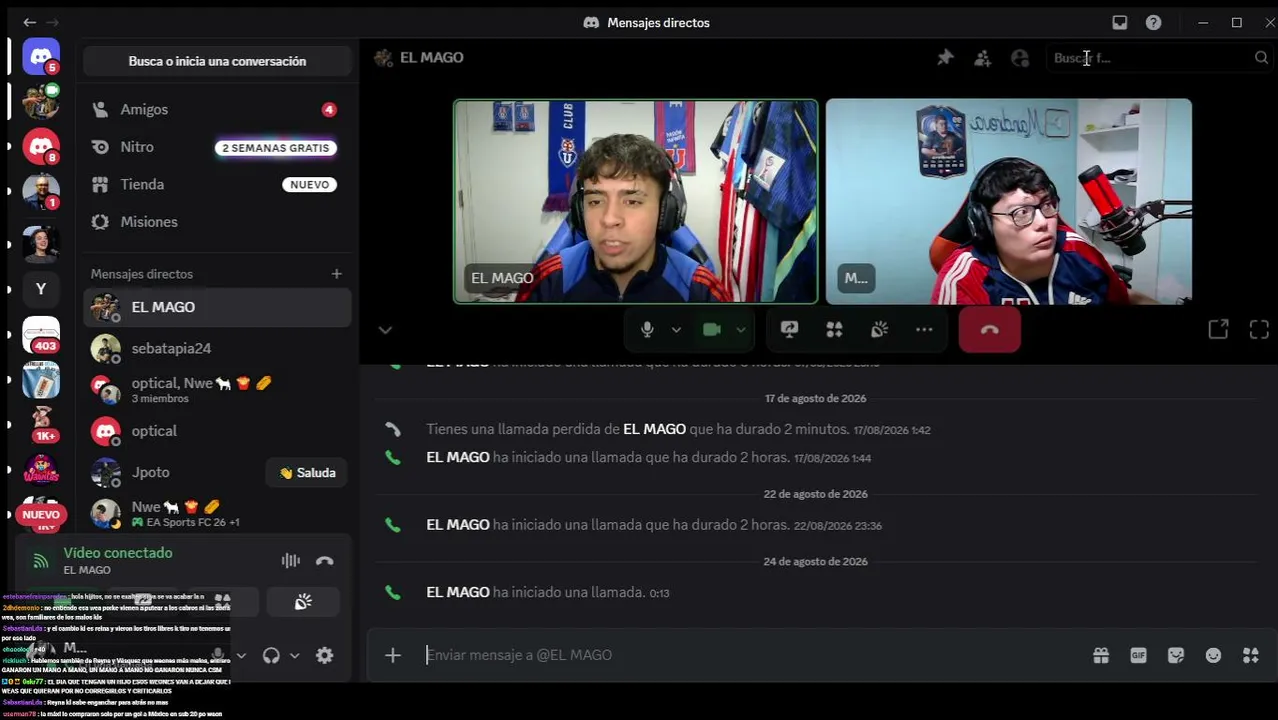This screenshot has height=720, width=1278.
Task: Share your screen in the call
Action: click(x=789, y=329)
